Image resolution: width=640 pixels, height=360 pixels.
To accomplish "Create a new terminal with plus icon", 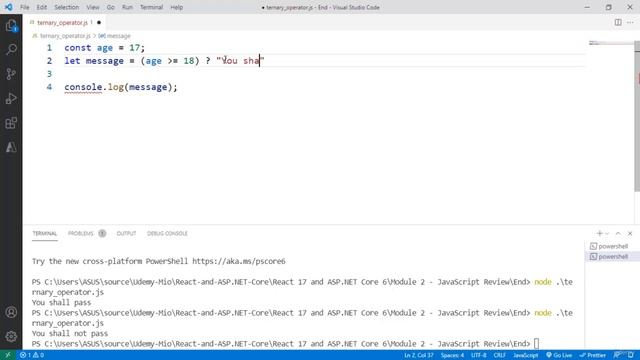I will pos(599,233).
